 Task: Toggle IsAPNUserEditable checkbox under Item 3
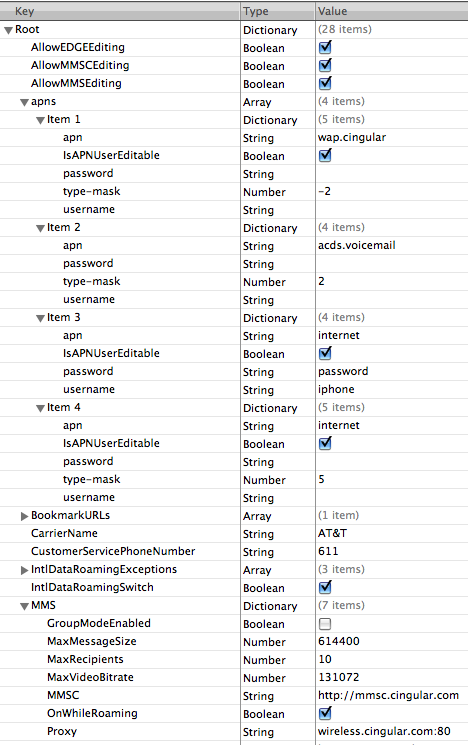click(x=325, y=353)
